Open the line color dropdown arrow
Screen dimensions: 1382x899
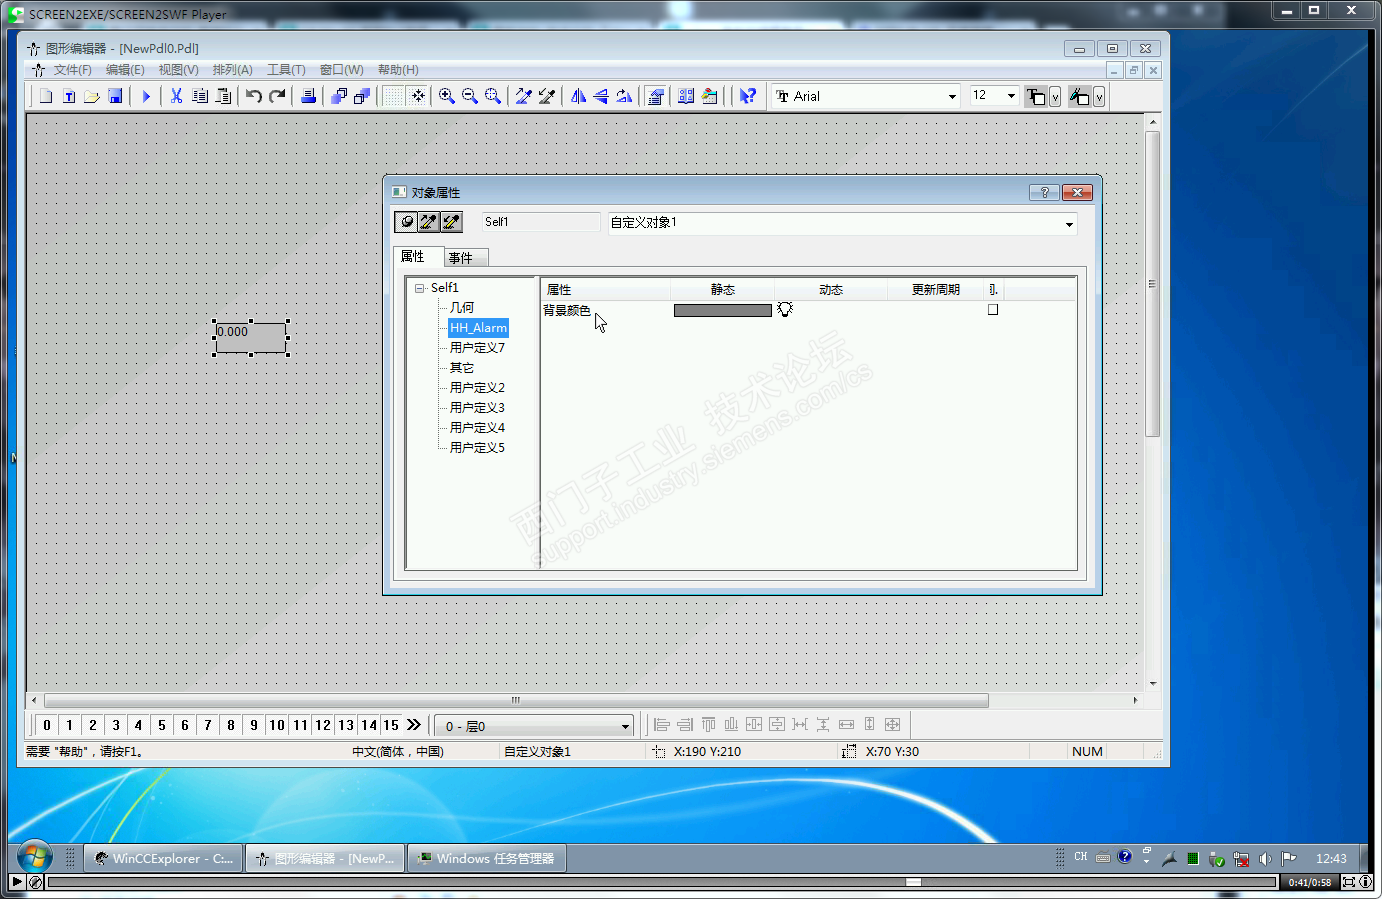tap(1099, 96)
